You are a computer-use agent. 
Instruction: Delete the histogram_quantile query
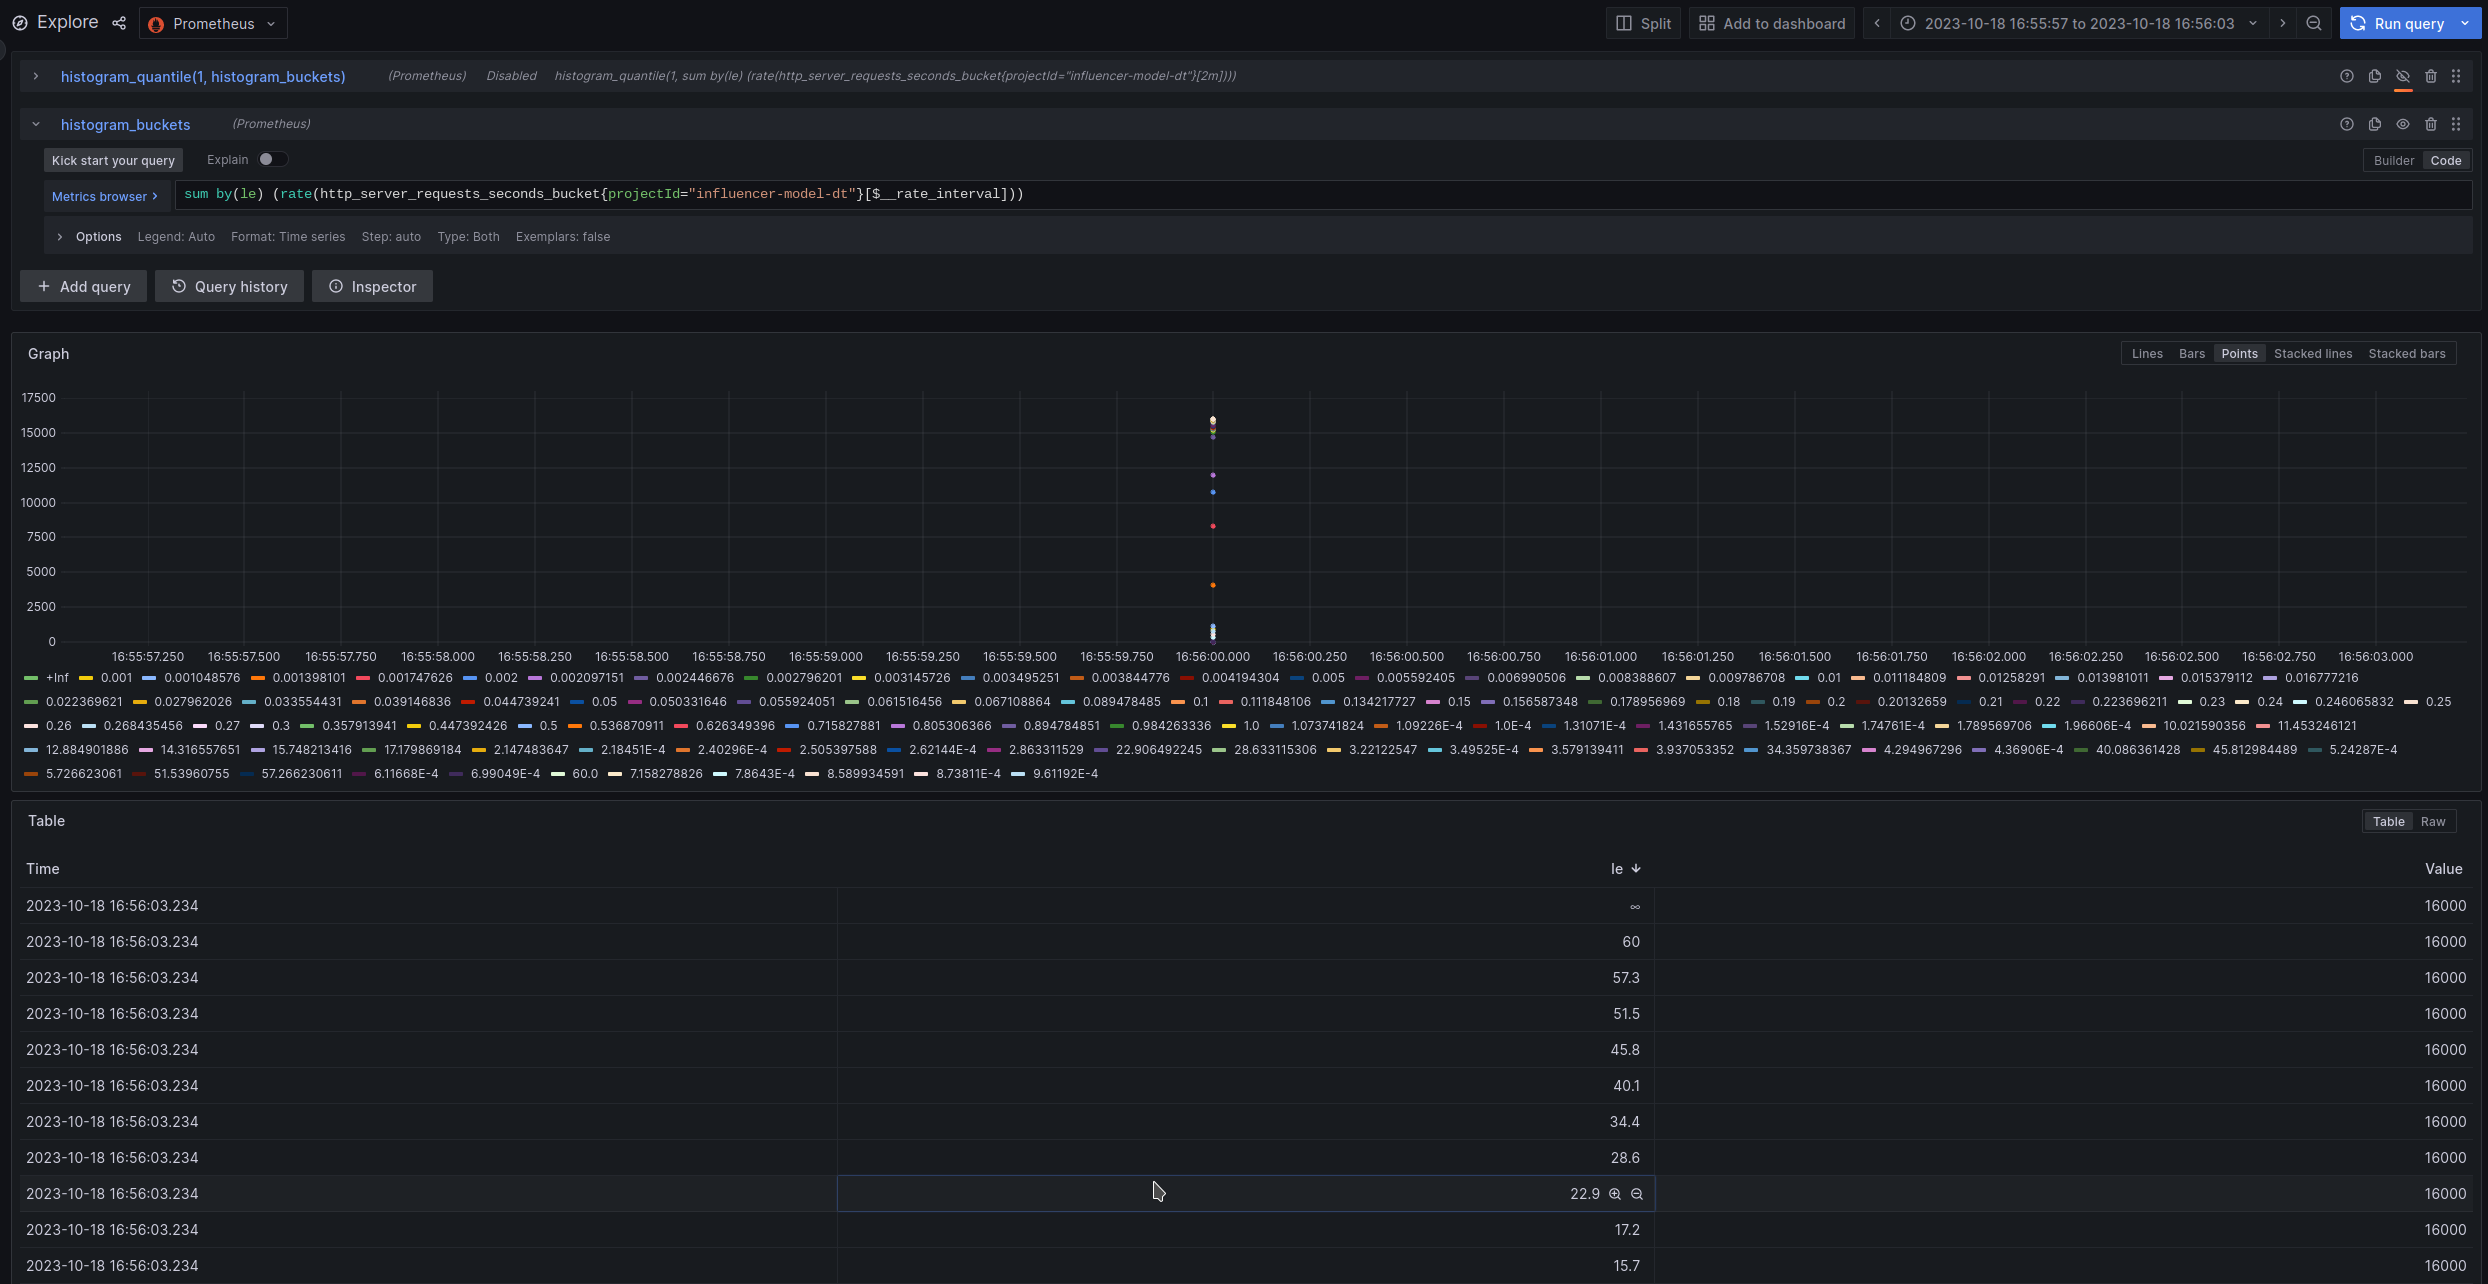click(2431, 76)
